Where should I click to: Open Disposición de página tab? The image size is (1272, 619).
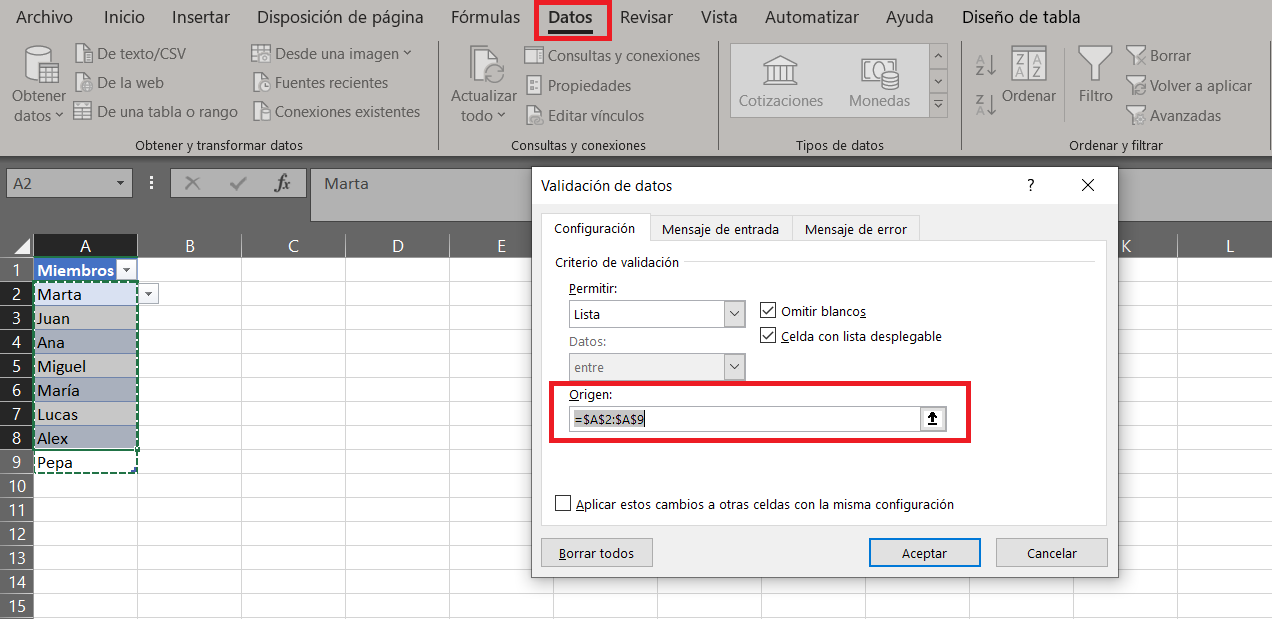point(340,17)
